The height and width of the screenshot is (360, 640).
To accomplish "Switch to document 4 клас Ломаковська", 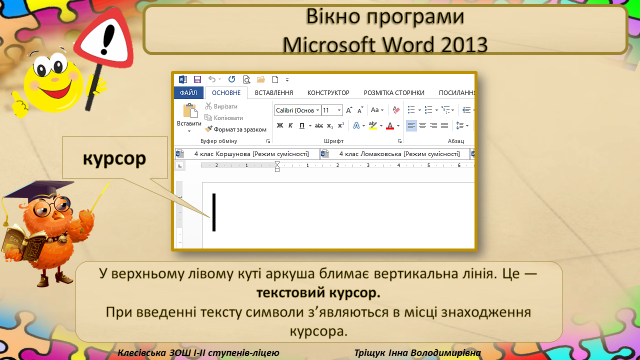I will coord(394,154).
